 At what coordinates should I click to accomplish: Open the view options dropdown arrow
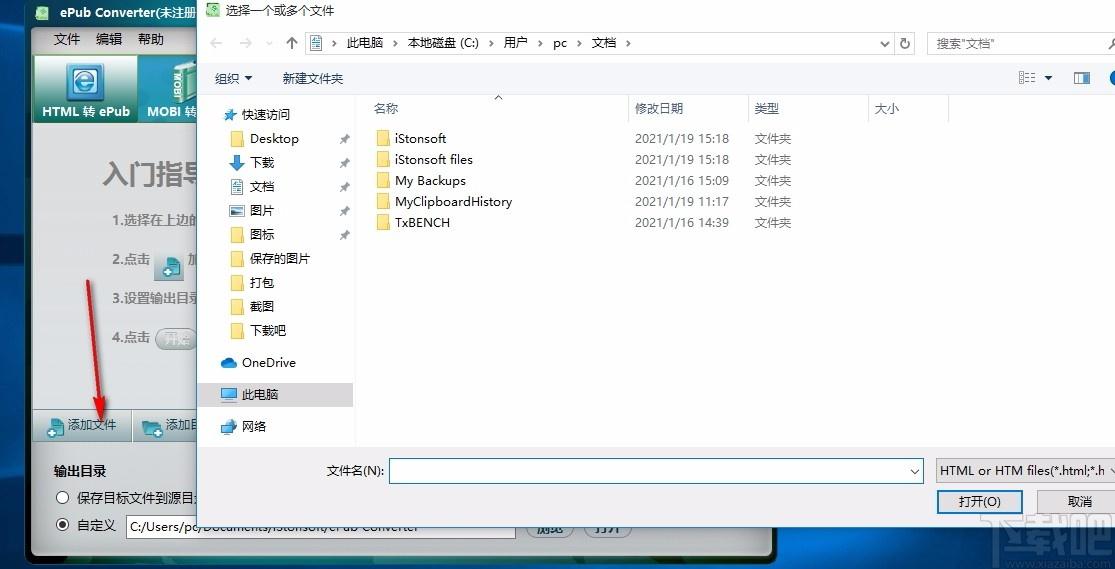(x=1048, y=78)
